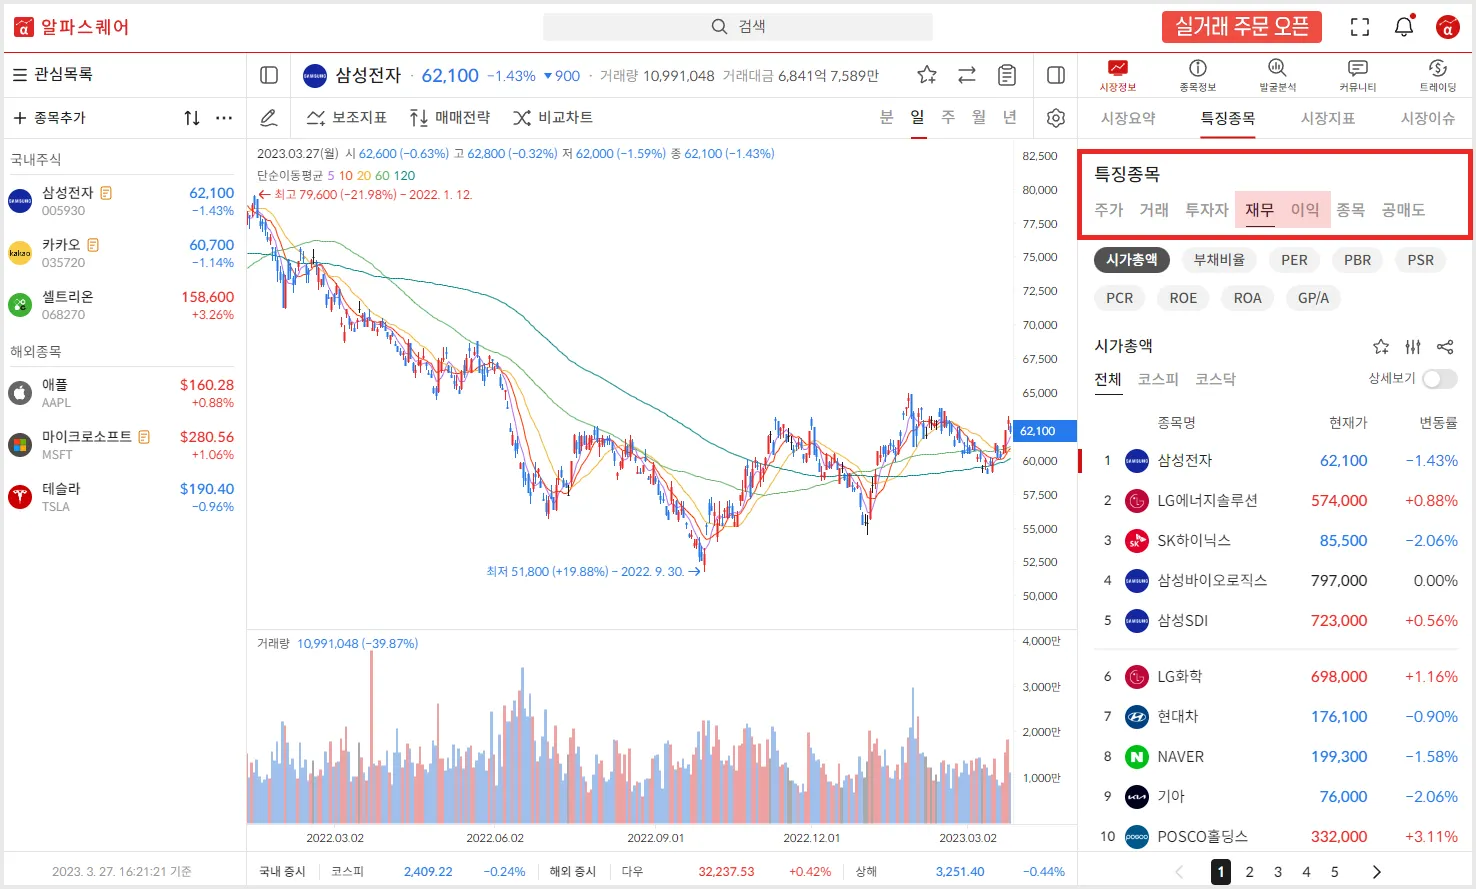Click the watchlist sort arrows icon
Screen dimensions: 1476x889
[192, 118]
